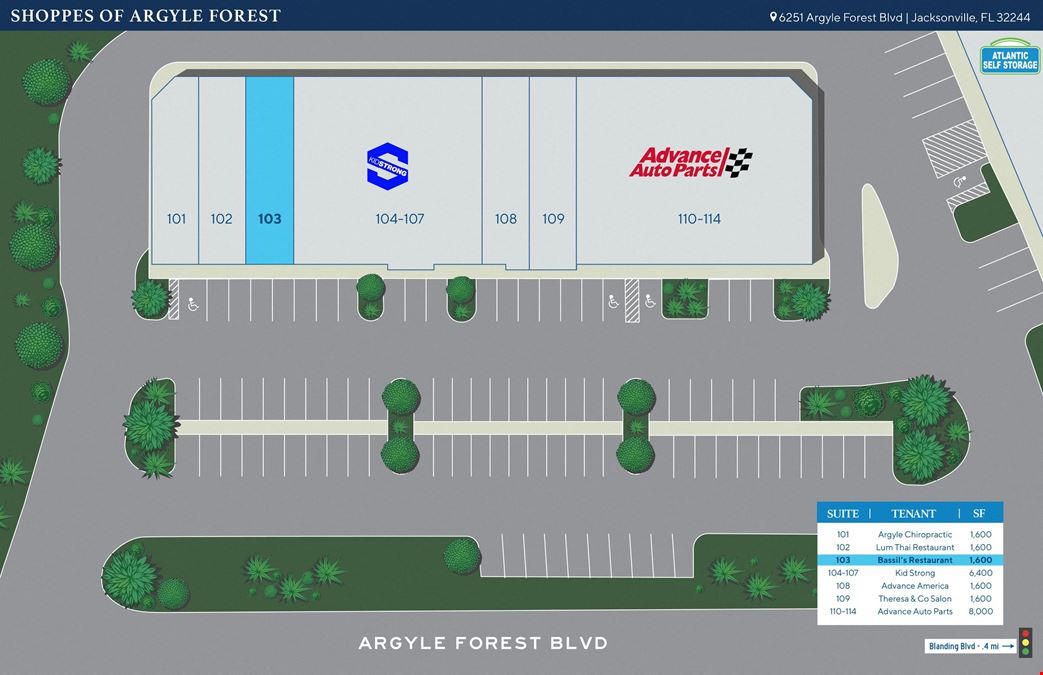The height and width of the screenshot is (675, 1043).
Task: Click the Kid Strong logo on the building
Action: coord(387,166)
